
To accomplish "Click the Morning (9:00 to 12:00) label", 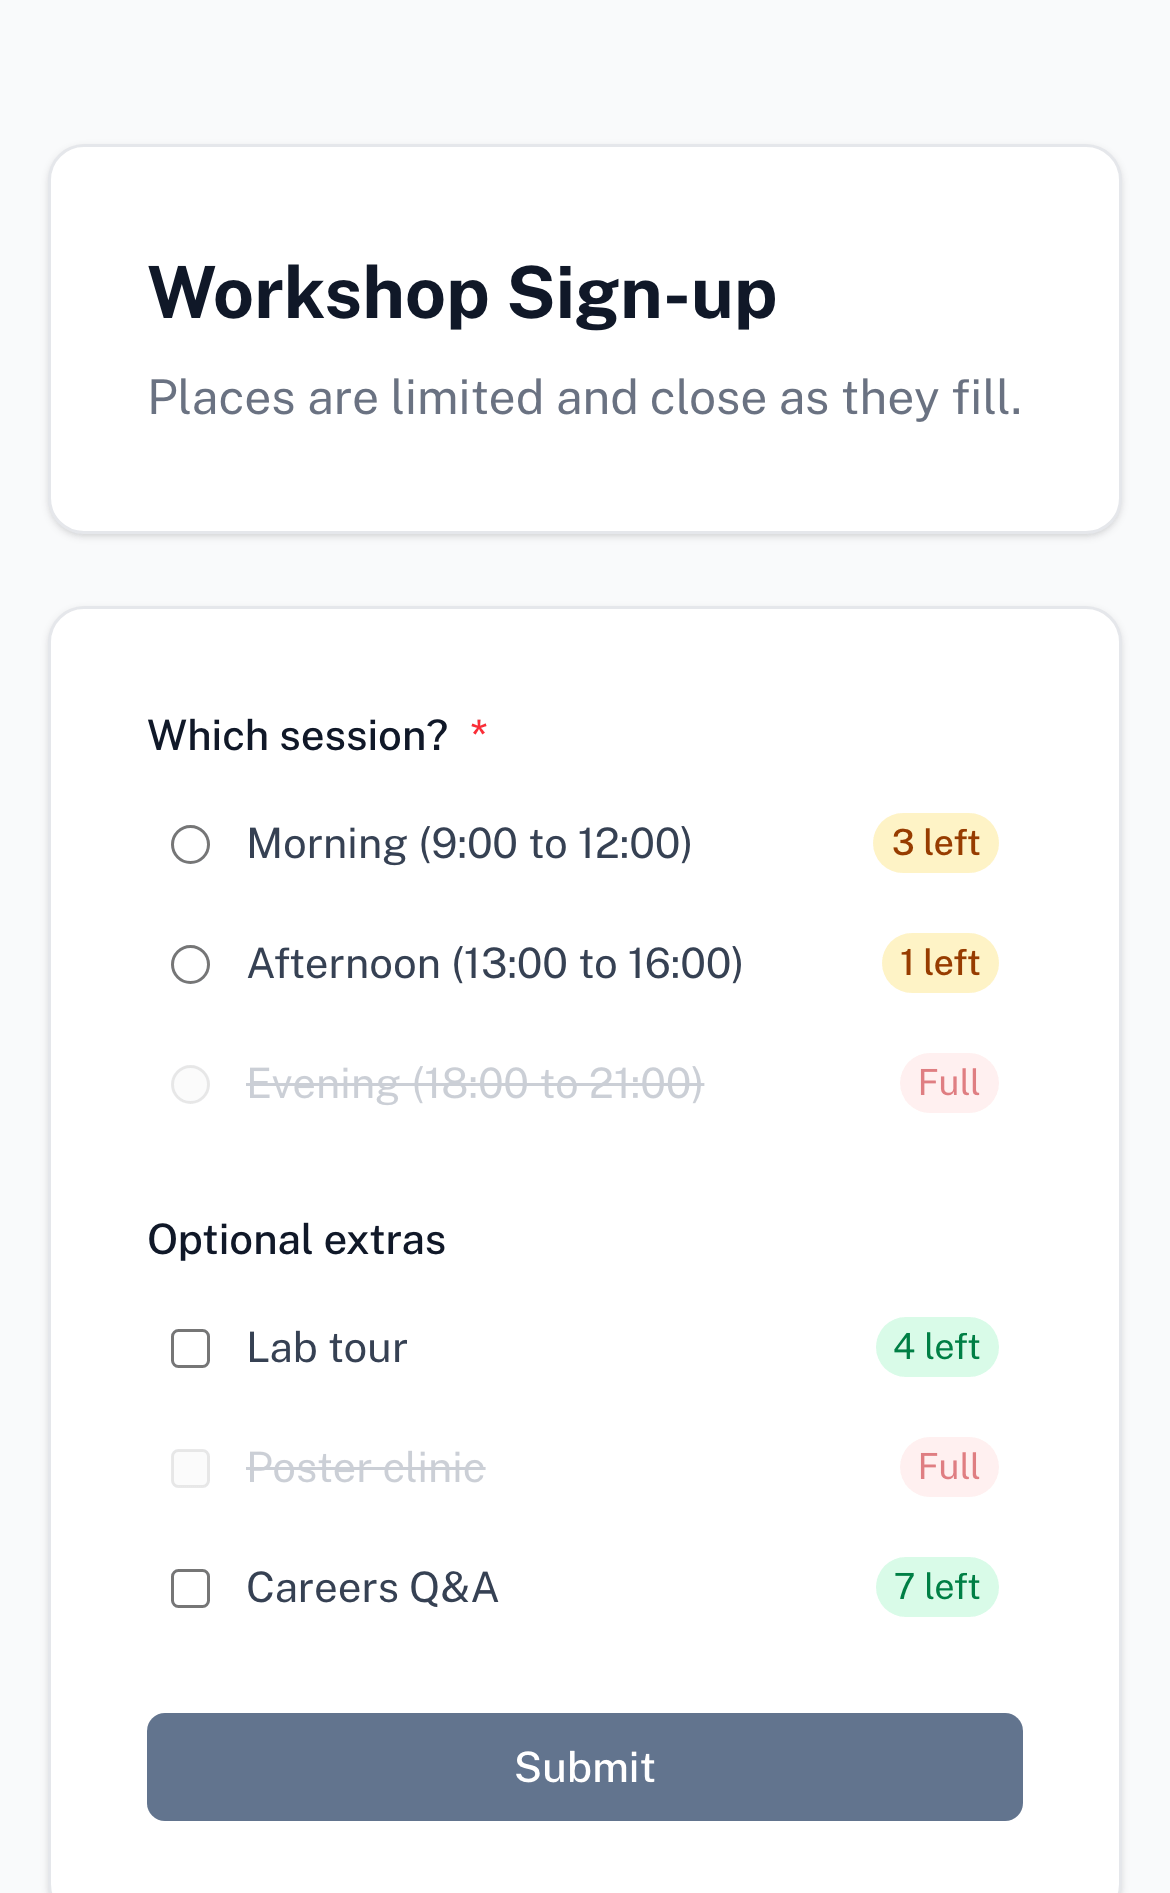I will [470, 844].
